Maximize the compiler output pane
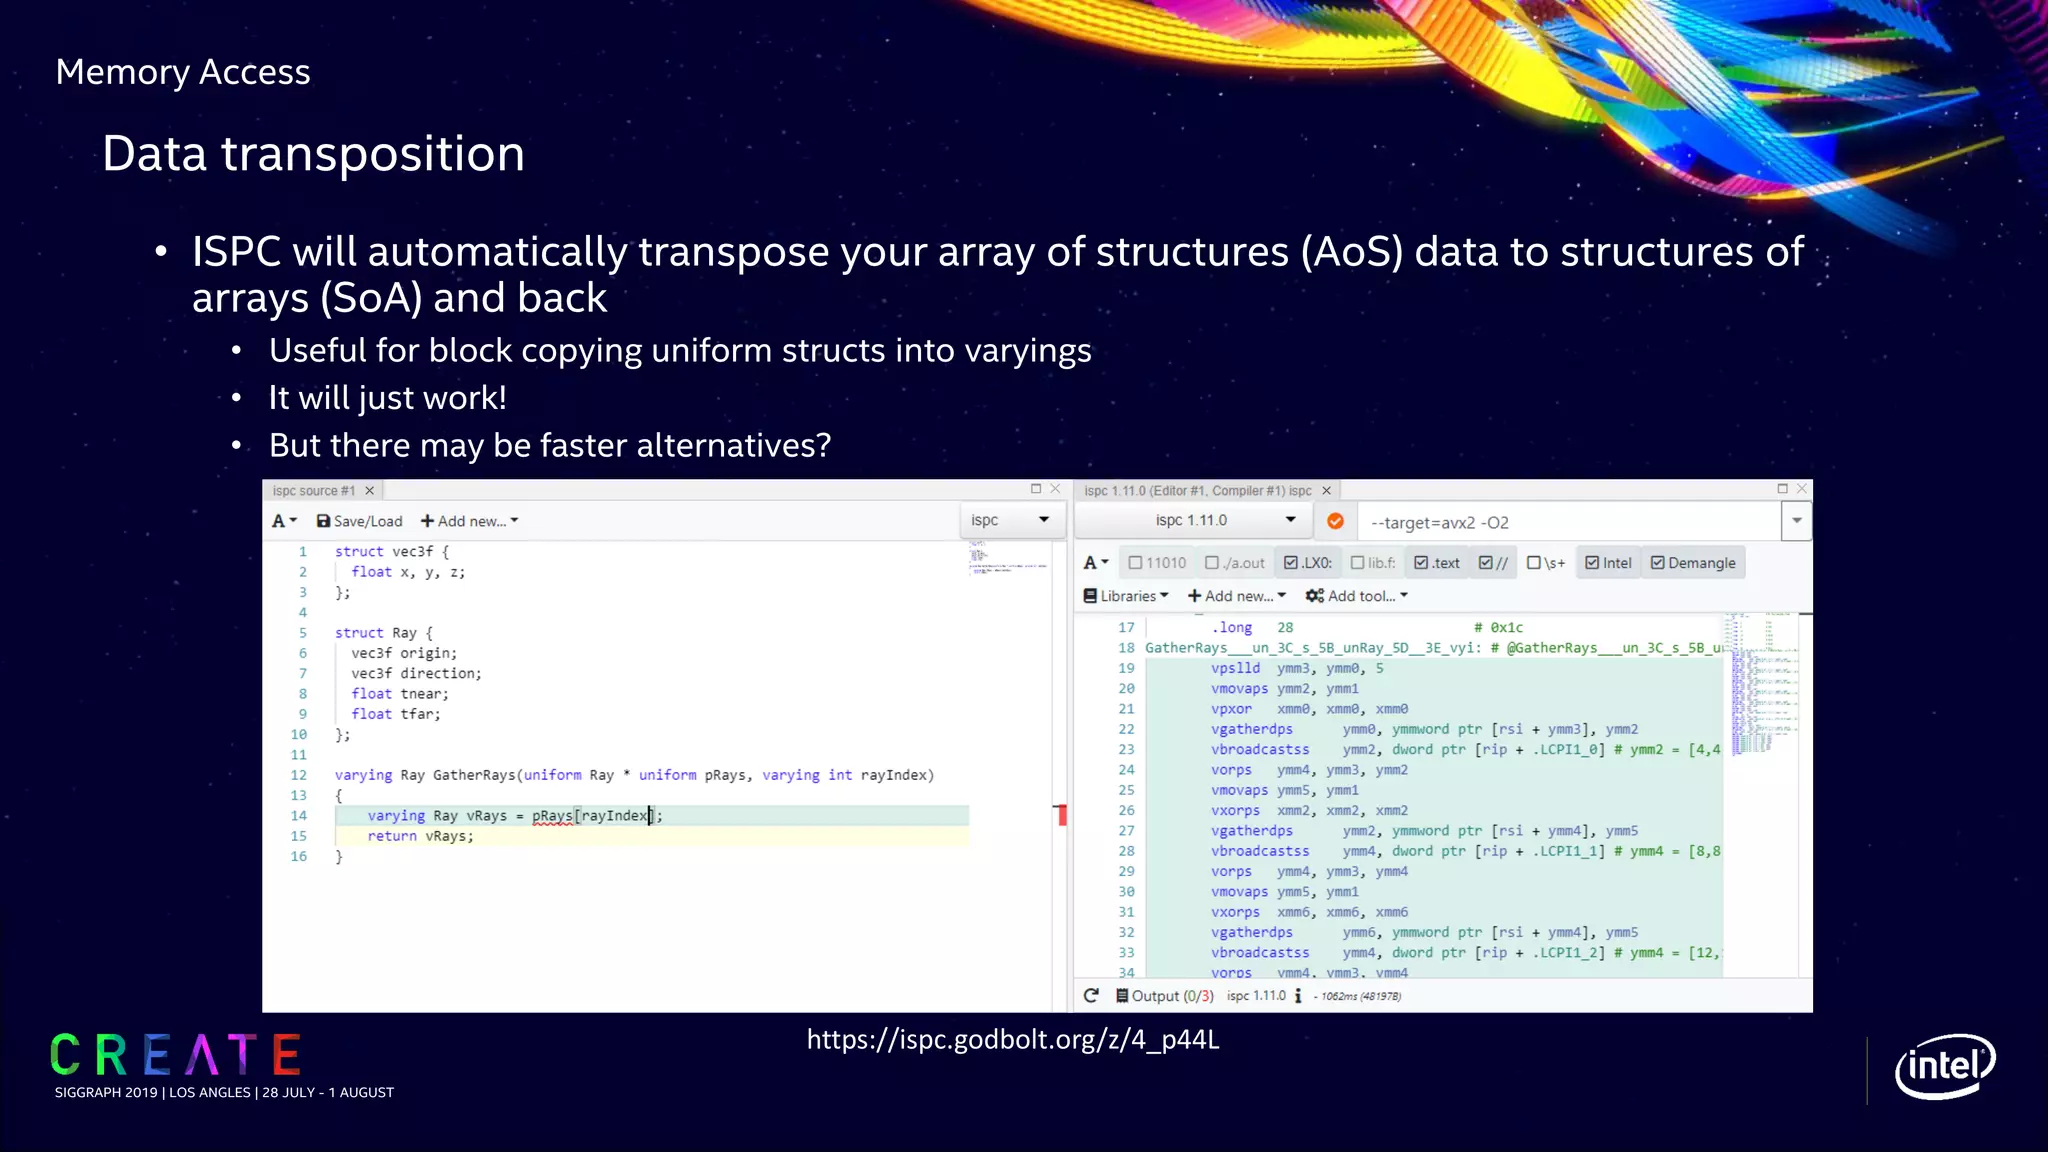 pos(1782,489)
